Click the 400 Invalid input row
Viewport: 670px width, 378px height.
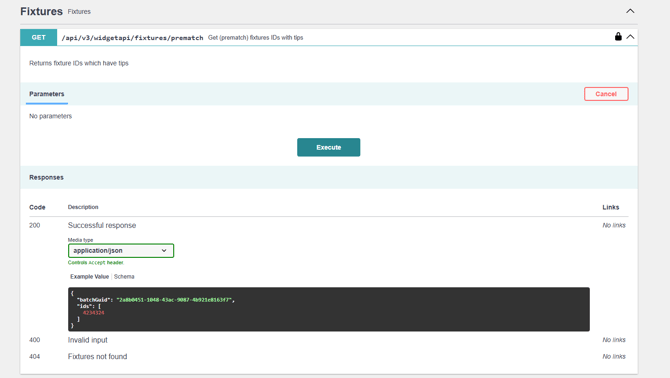[x=329, y=340]
